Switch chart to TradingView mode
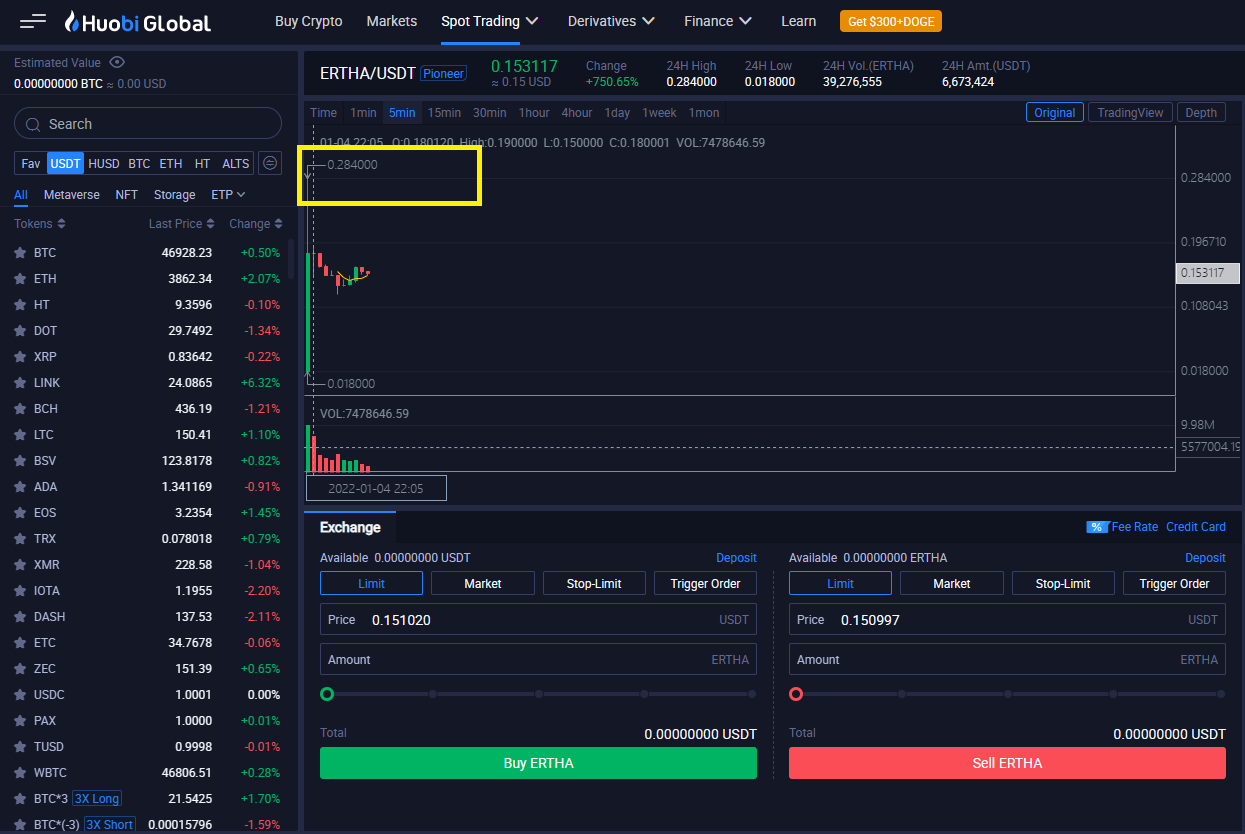Viewport: 1245px width, 834px height. (1130, 113)
